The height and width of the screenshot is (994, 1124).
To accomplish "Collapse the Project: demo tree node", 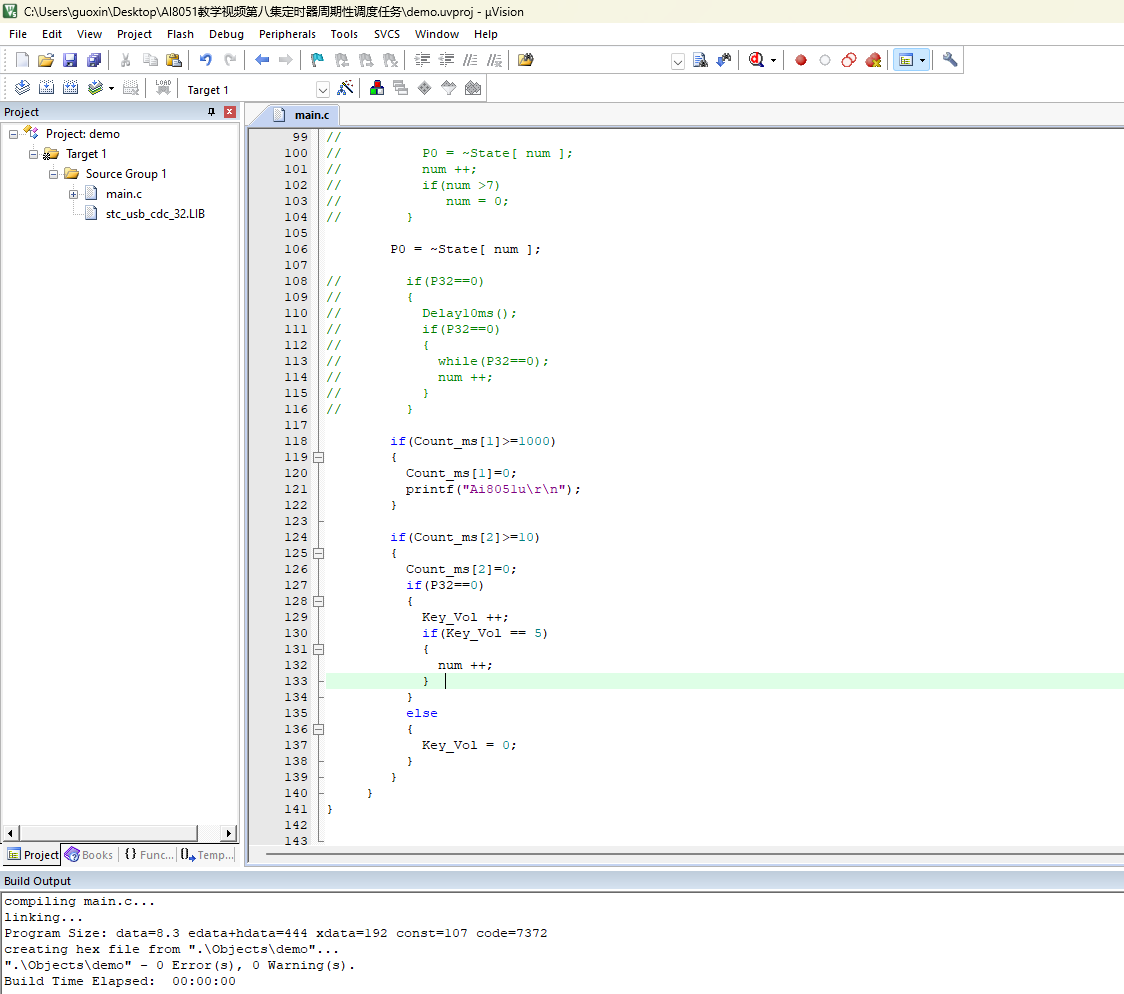I will [13, 134].
